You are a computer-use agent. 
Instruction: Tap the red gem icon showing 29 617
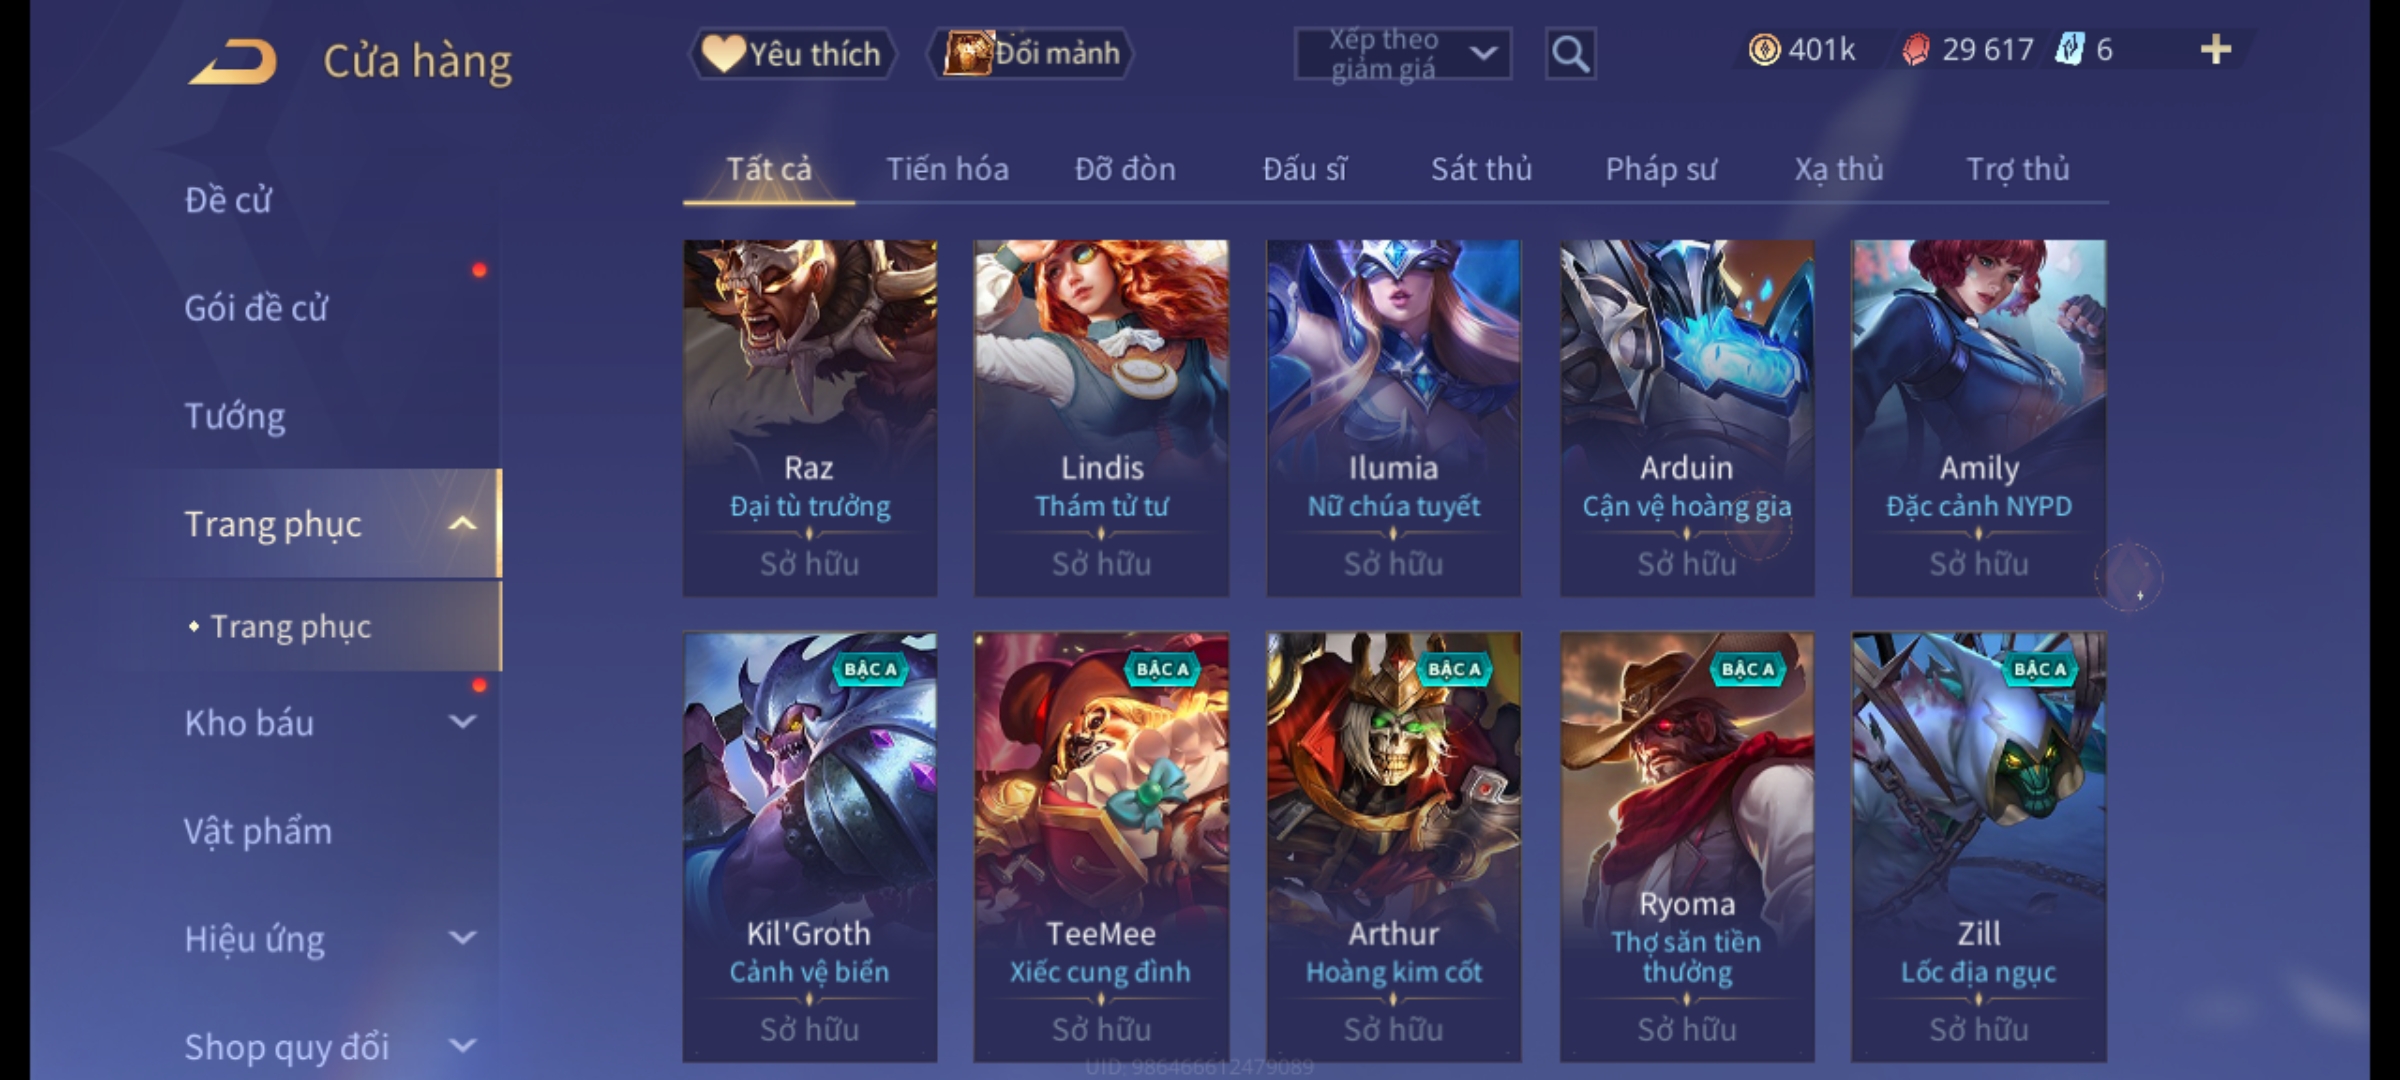tap(1915, 50)
